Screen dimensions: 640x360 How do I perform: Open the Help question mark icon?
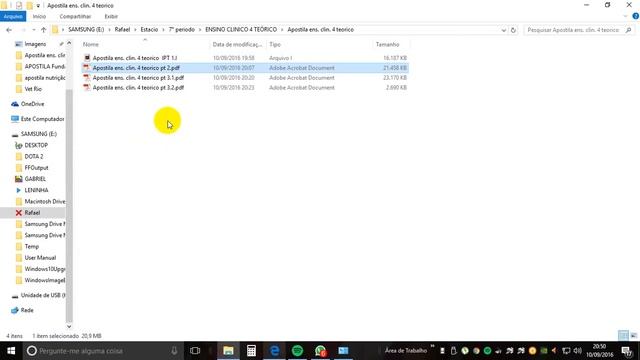[636, 16]
